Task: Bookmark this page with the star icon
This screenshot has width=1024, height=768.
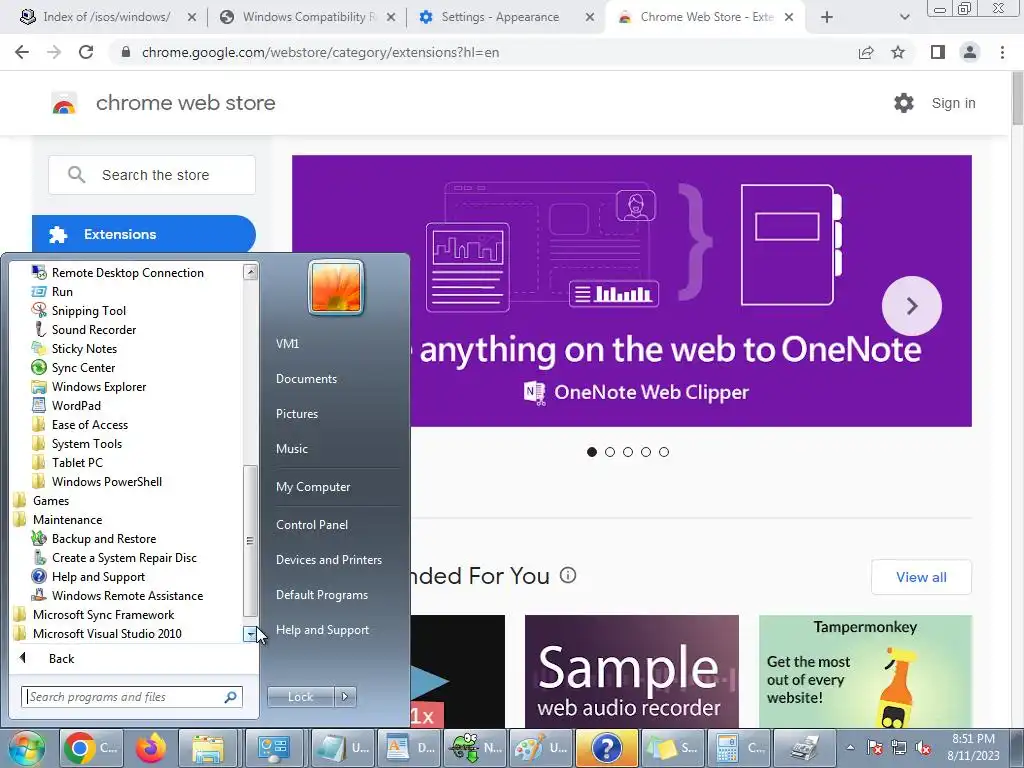Action: click(898, 52)
